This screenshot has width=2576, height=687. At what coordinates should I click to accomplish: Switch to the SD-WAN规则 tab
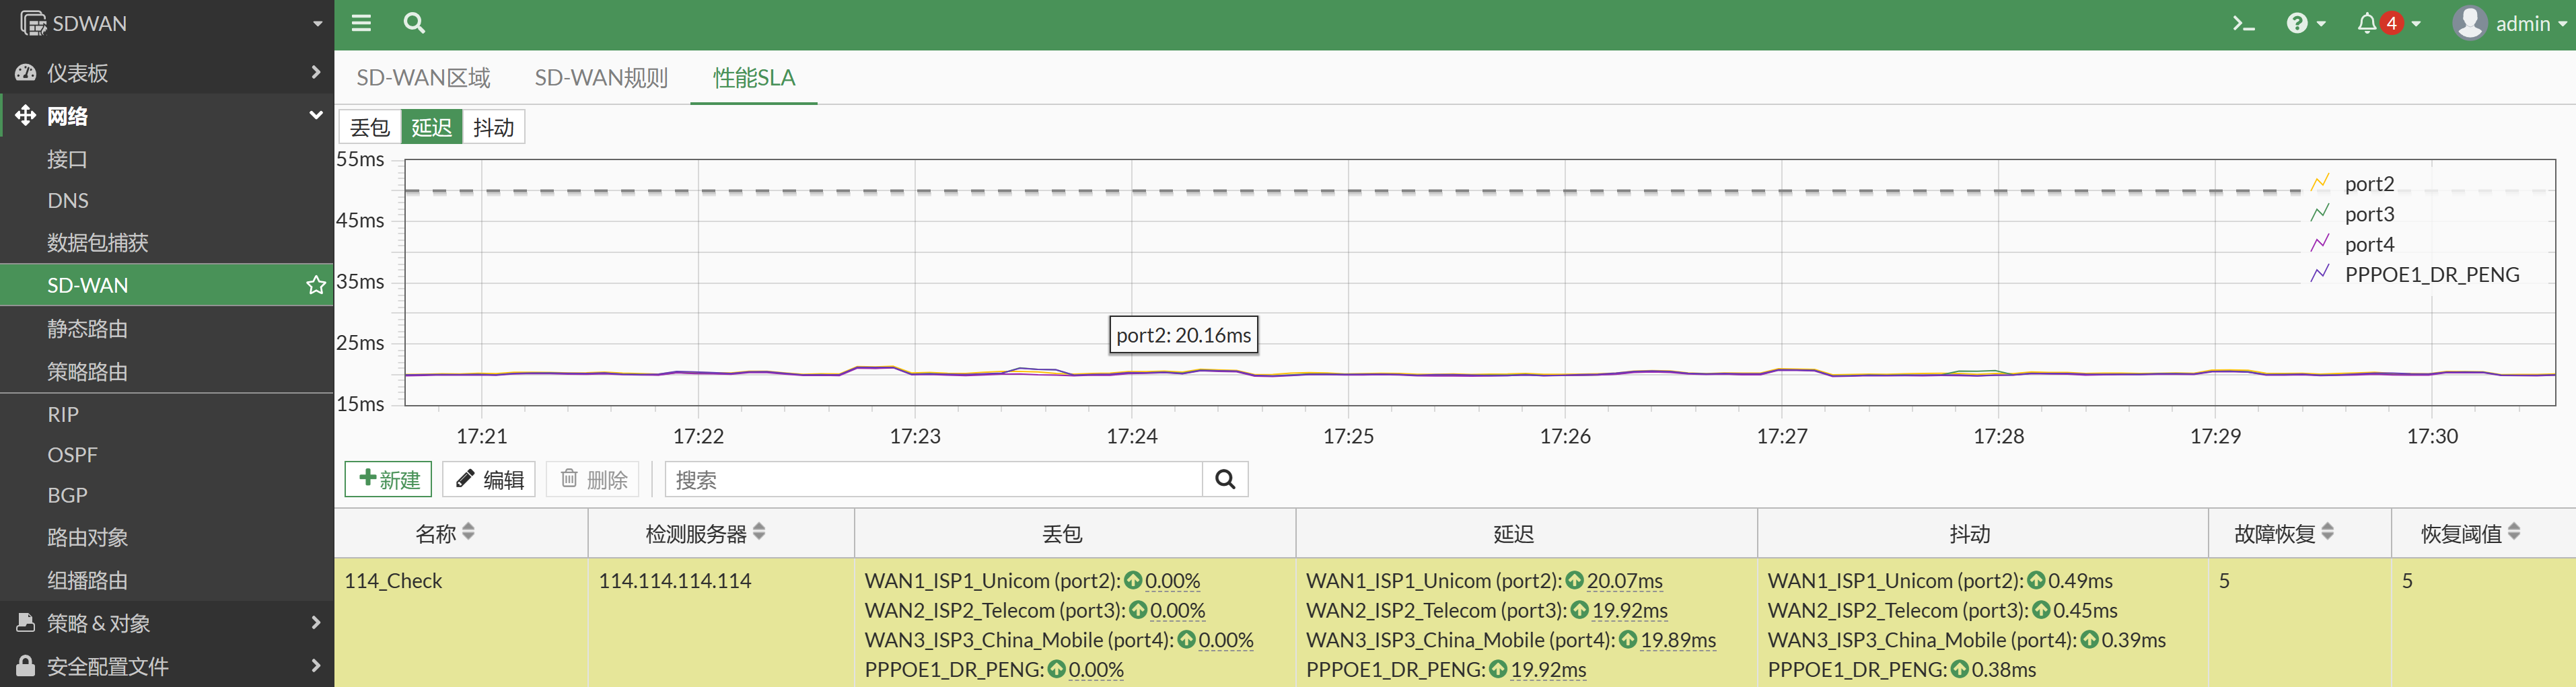pos(601,78)
